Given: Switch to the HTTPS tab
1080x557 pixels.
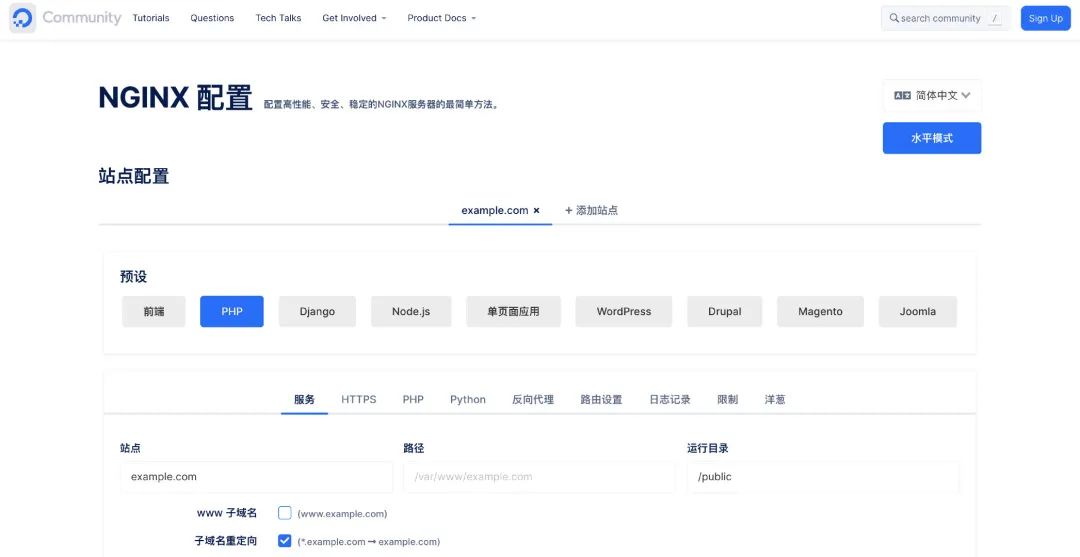Looking at the screenshot, I should (359, 399).
